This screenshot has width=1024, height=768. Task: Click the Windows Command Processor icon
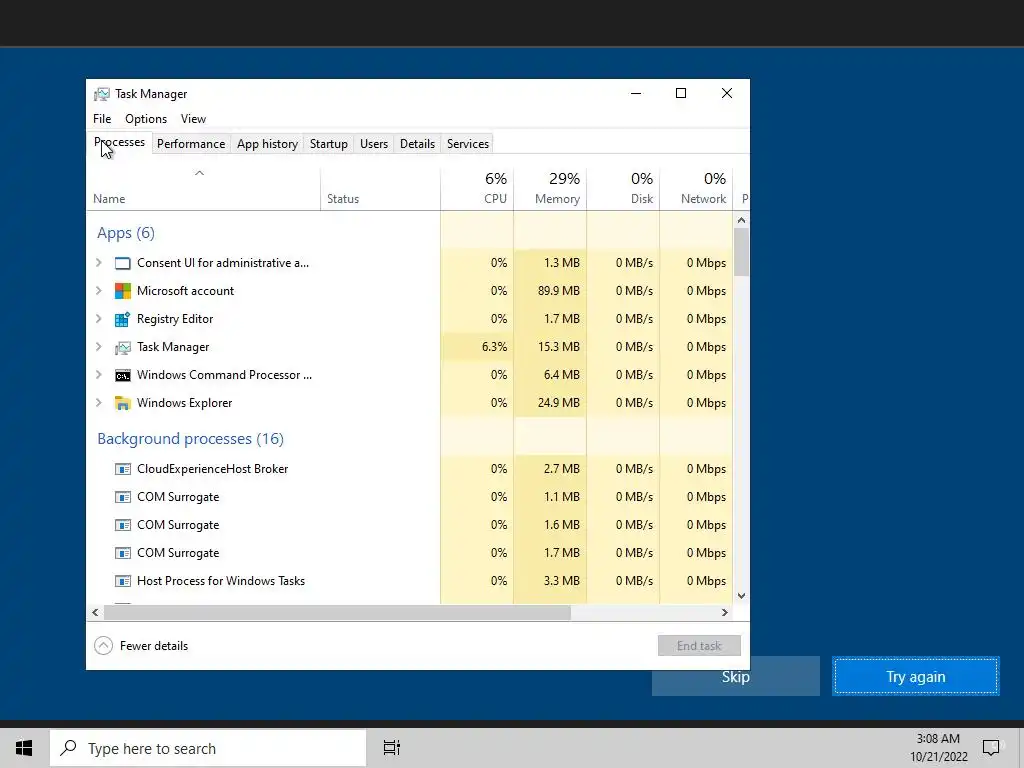pyautogui.click(x=123, y=376)
